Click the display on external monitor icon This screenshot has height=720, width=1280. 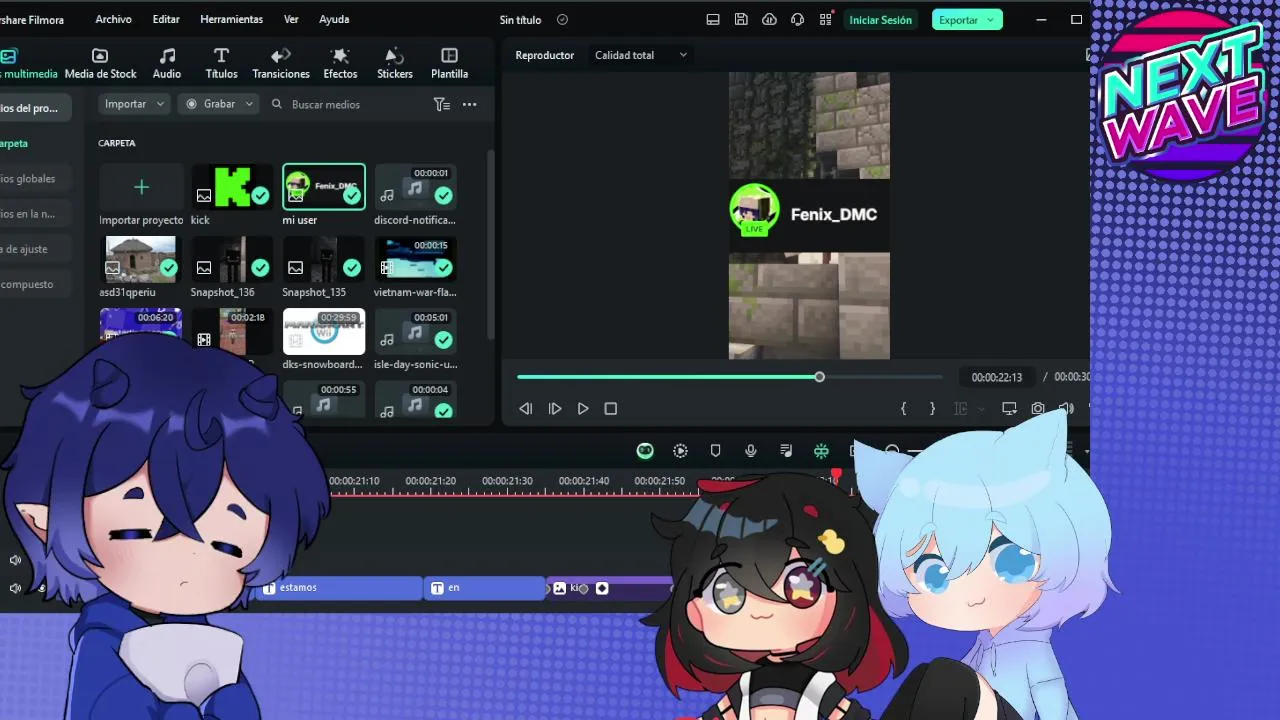click(1009, 408)
